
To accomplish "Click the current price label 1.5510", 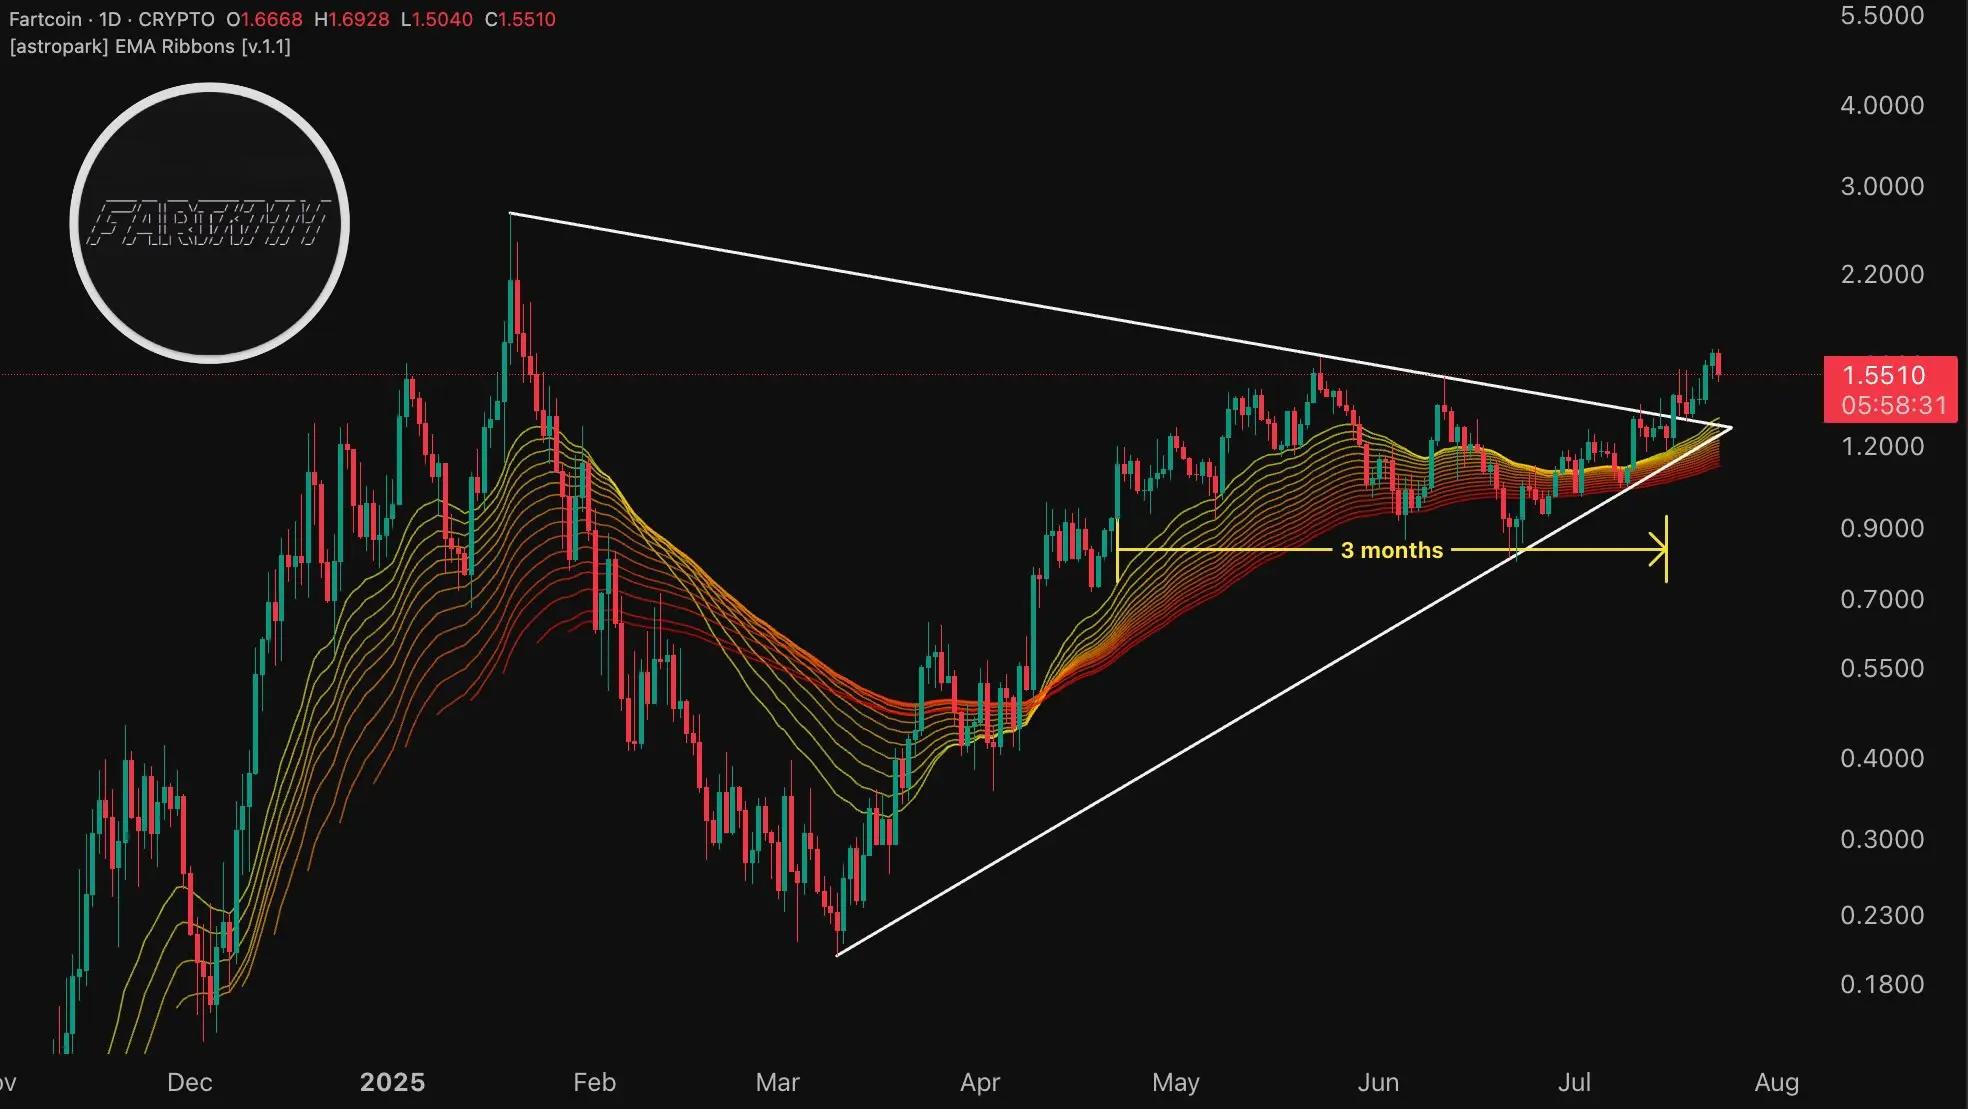I will point(1883,375).
